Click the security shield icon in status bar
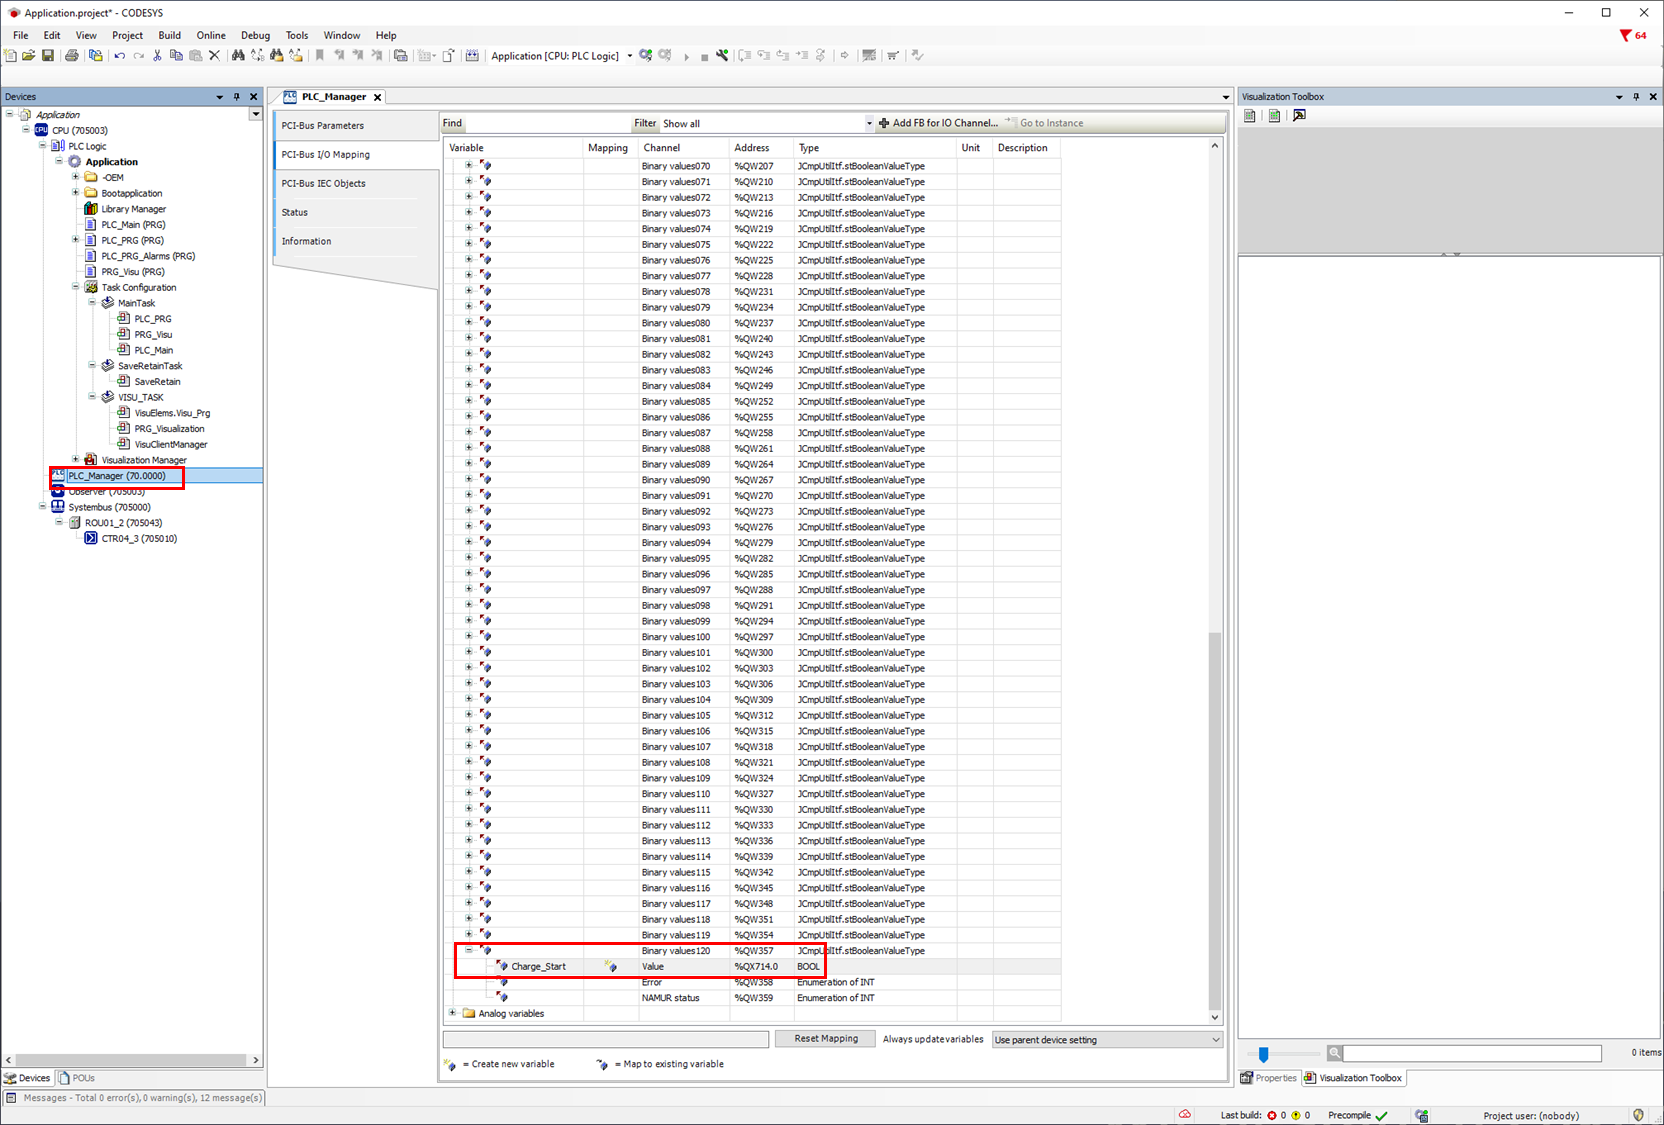This screenshot has height=1125, width=1664. point(1638,1115)
